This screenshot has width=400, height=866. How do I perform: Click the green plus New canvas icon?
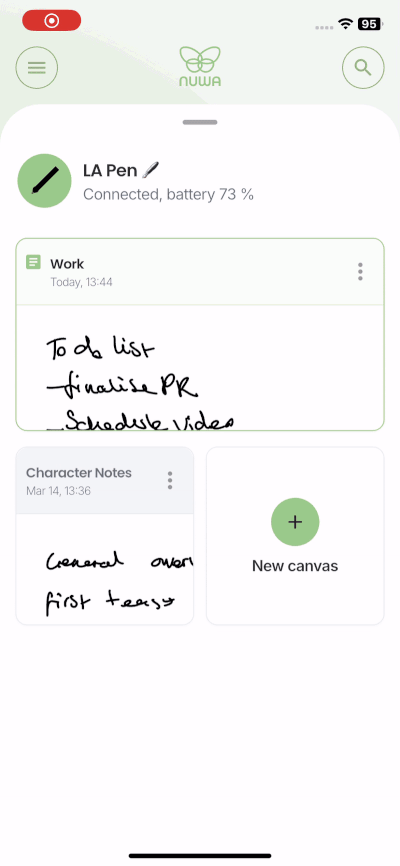click(x=295, y=522)
